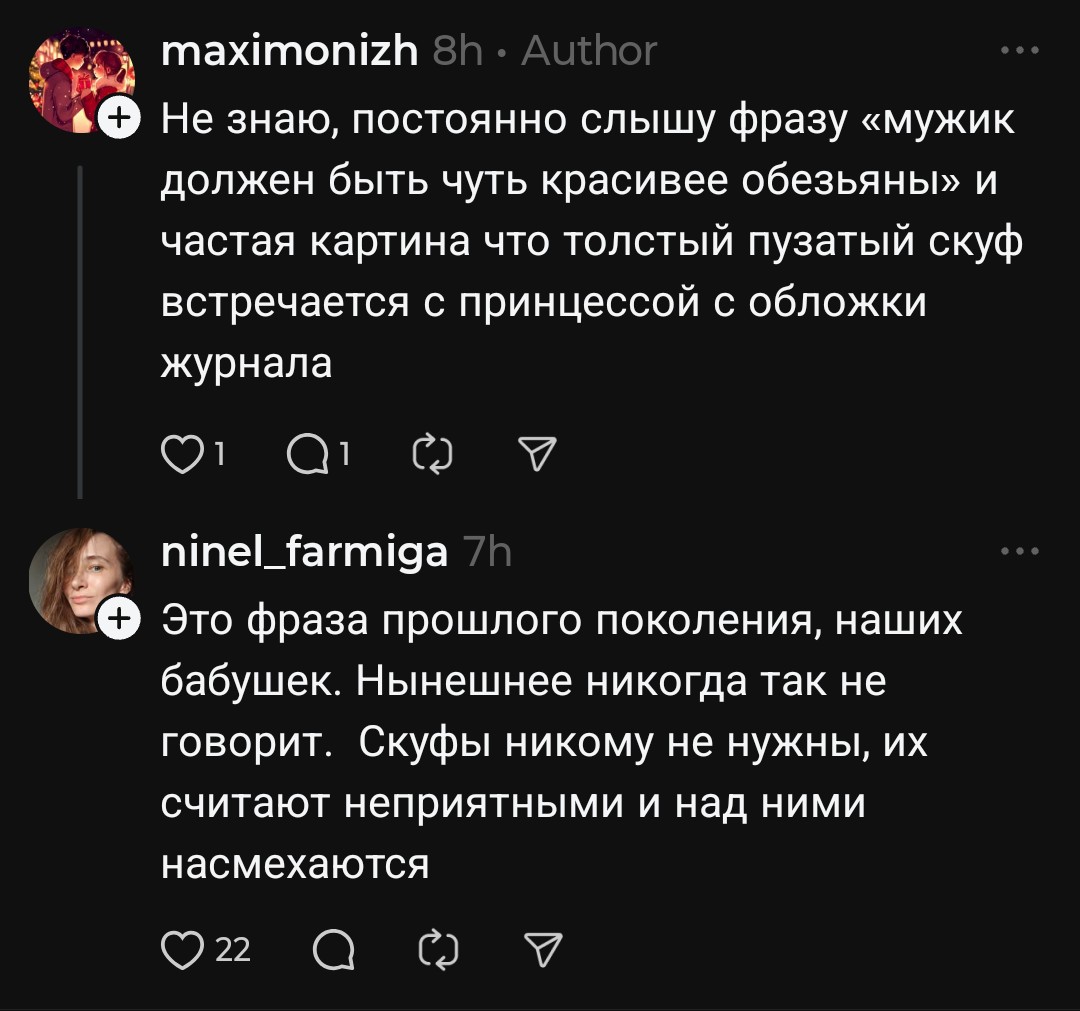This screenshot has width=1080, height=1011.
Task: Open the 8h timestamp on maximonizh's comment
Action: click(x=458, y=51)
